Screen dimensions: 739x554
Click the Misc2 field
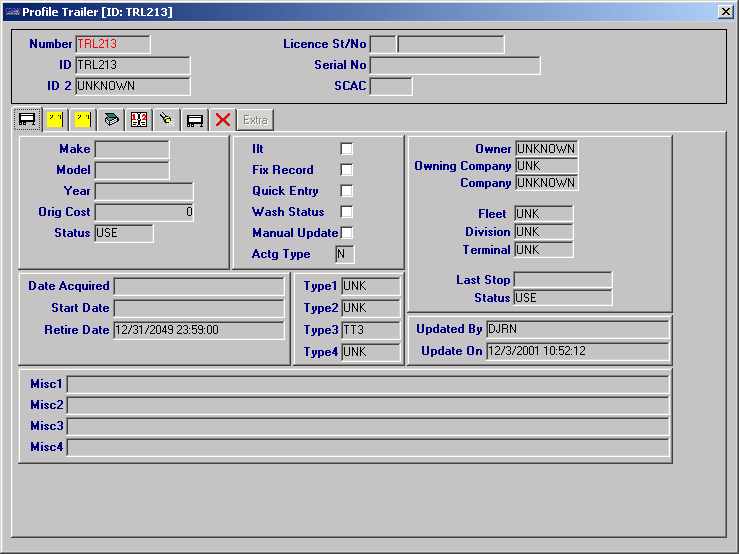pos(368,405)
